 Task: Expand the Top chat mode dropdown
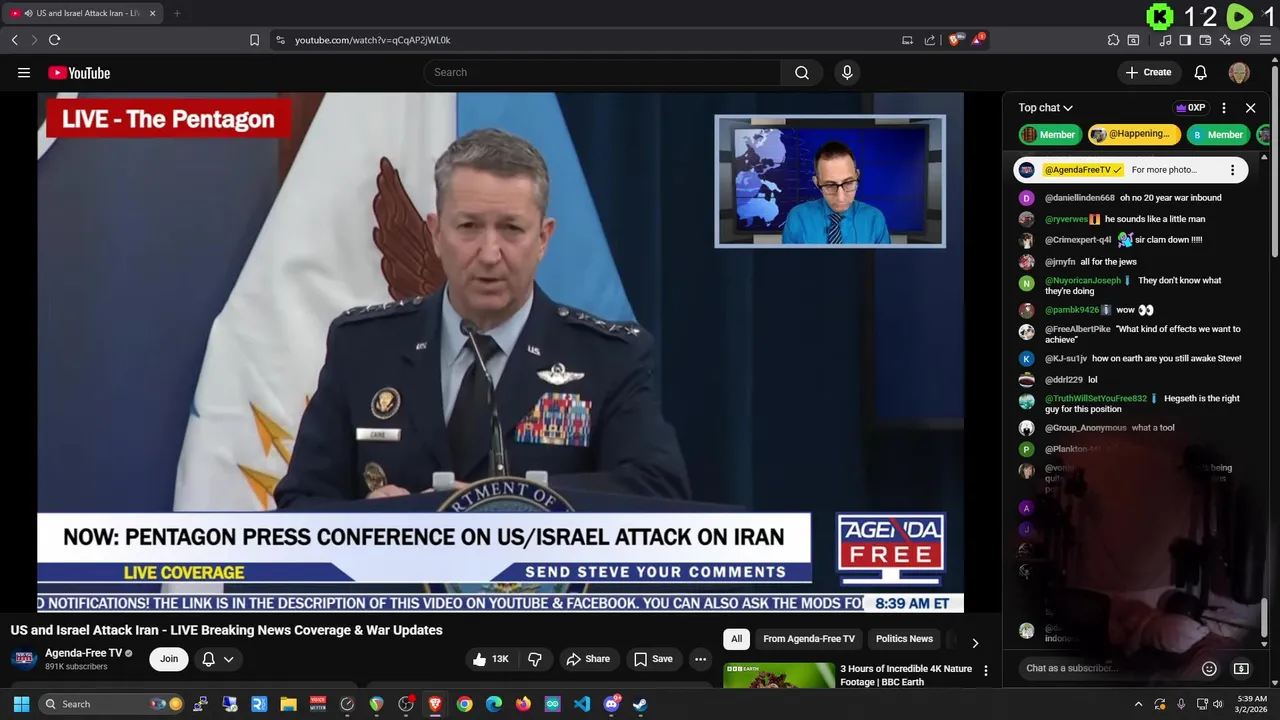pyautogui.click(x=1046, y=108)
